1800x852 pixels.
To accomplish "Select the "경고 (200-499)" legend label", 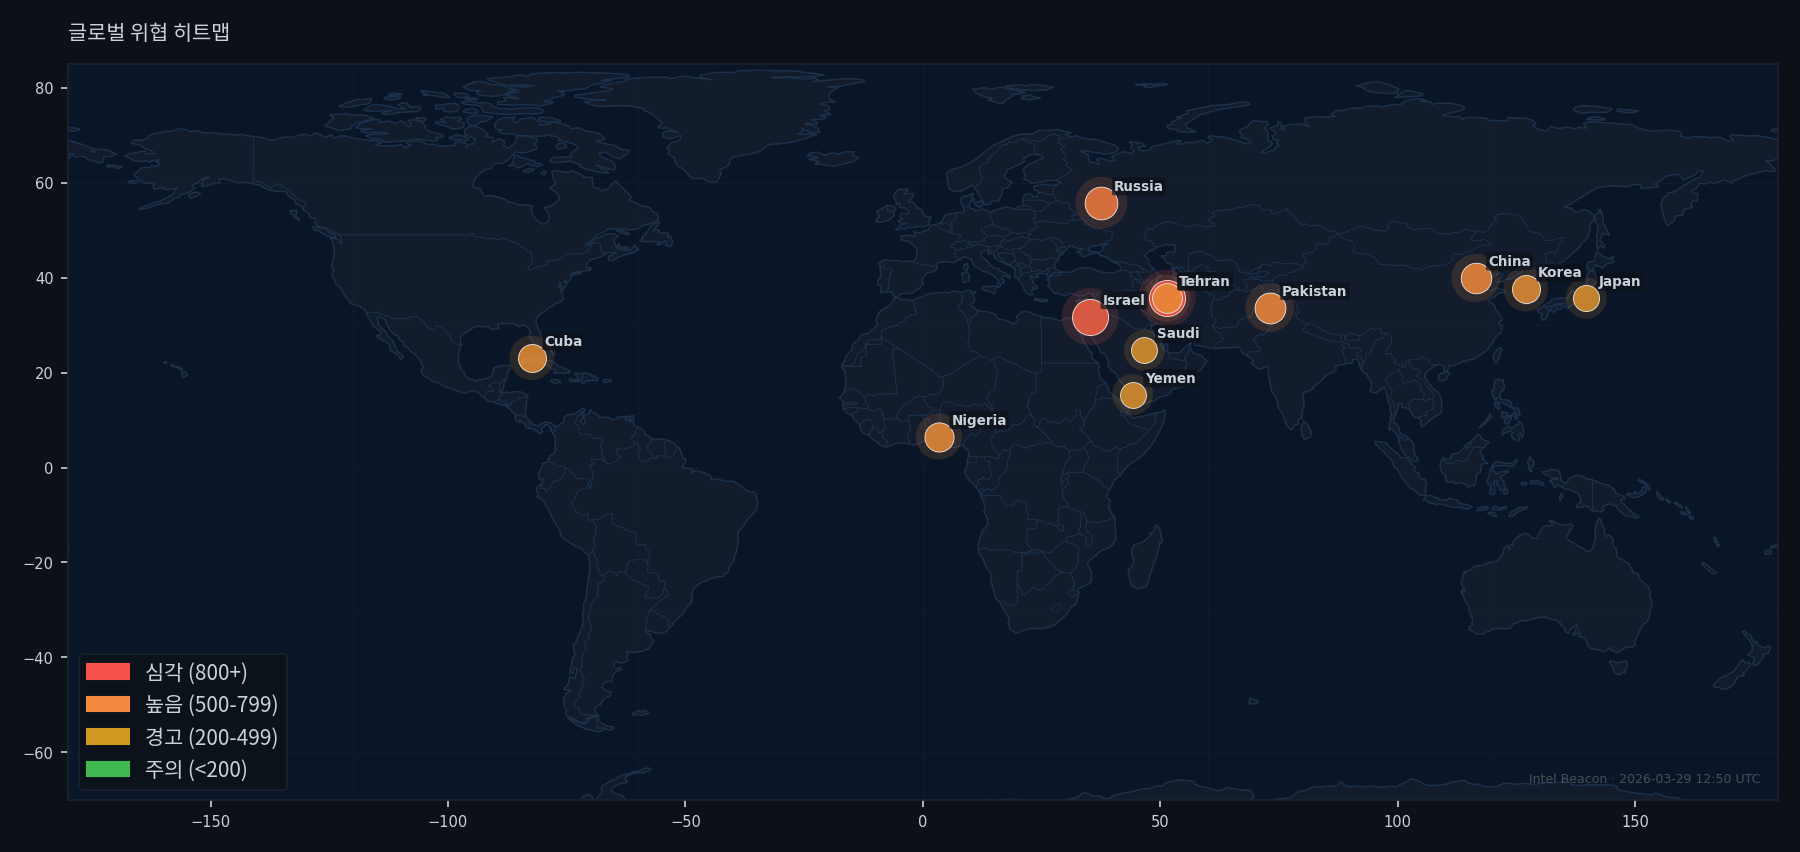I will [211, 737].
